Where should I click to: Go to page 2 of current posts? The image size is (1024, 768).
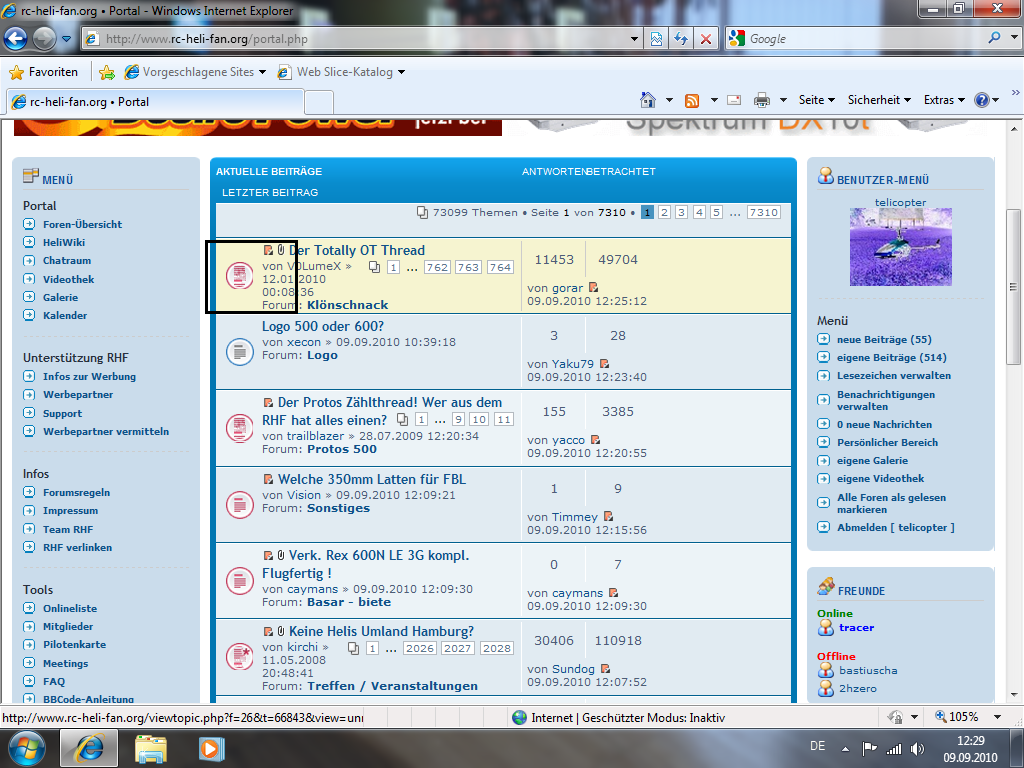pyautogui.click(x=664, y=212)
